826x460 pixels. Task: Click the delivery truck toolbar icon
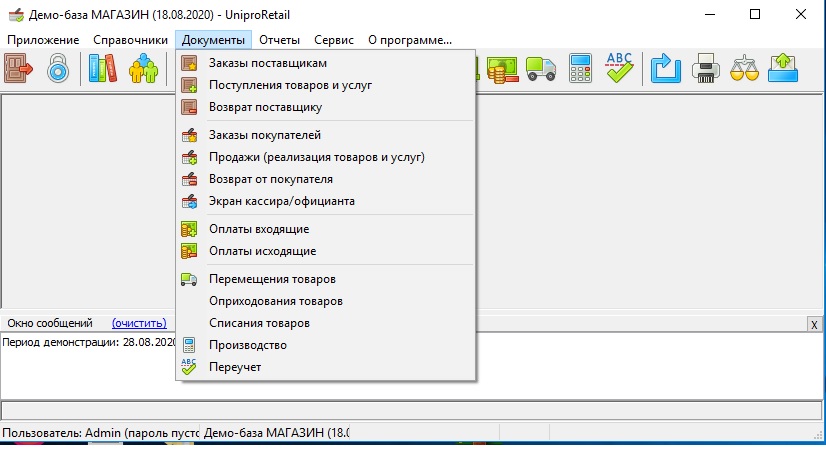[x=541, y=68]
